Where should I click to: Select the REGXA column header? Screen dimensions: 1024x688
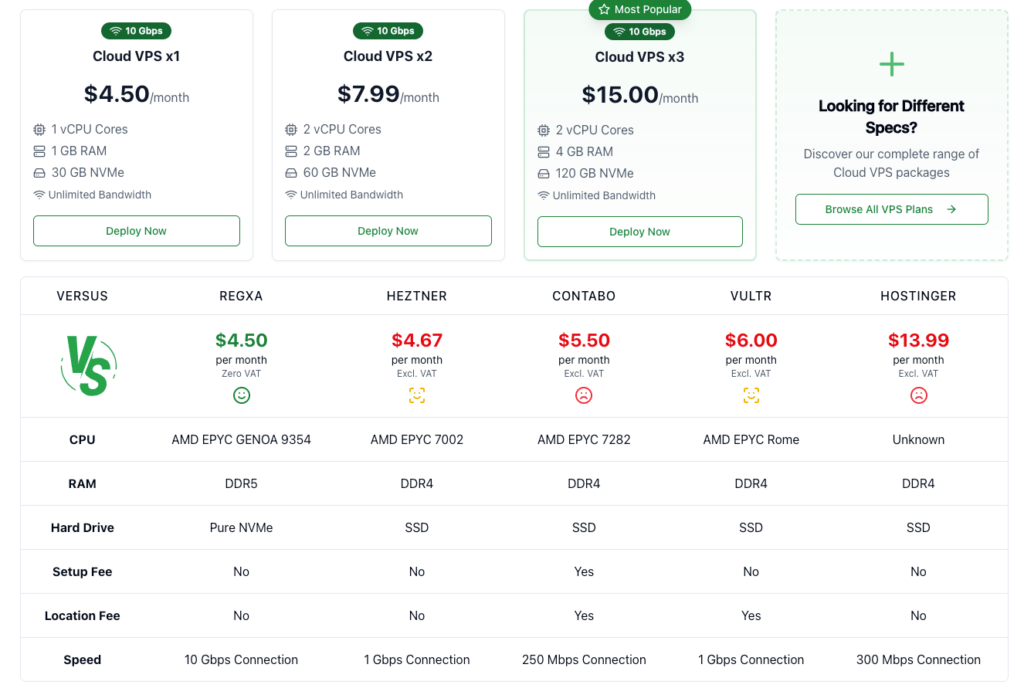[241, 296]
